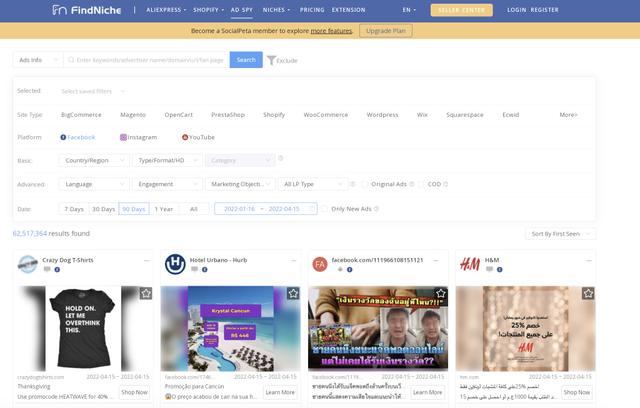640x408 pixels.
Task: Enable the Original Ads checkbox
Action: click(x=364, y=184)
